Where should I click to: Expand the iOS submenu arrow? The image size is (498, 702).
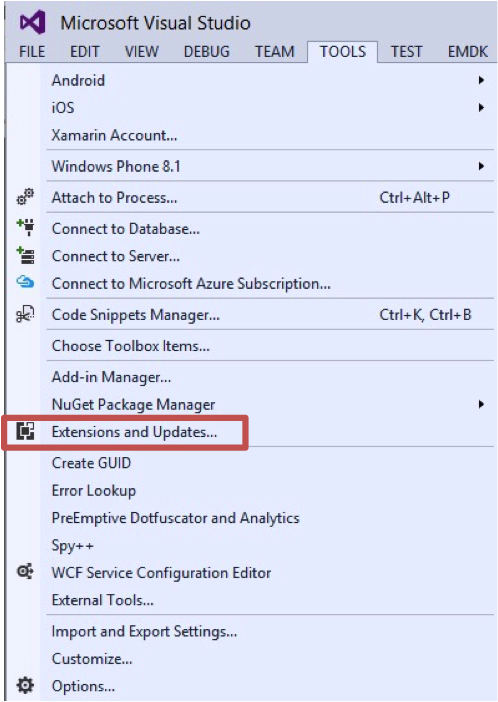click(481, 107)
